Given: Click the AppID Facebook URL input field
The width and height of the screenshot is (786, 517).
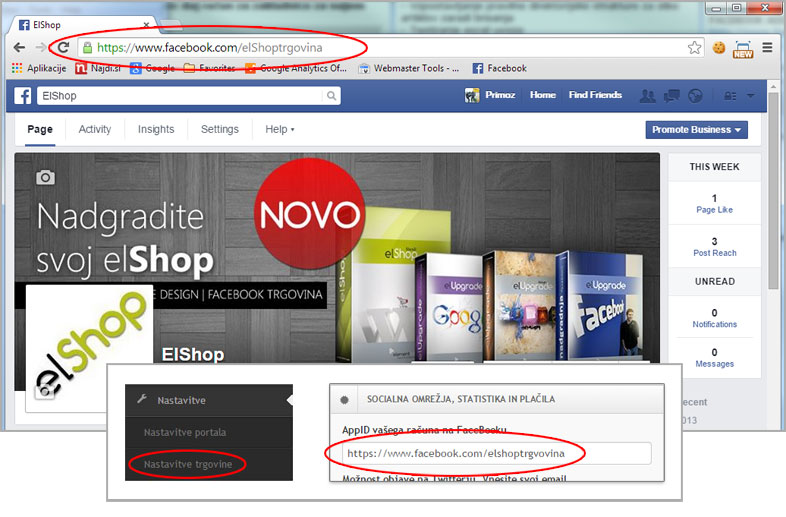Looking at the screenshot, I should 497,453.
